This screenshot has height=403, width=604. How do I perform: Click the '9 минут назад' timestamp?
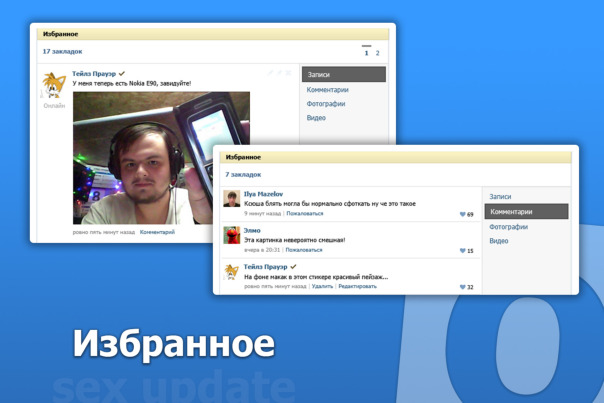262,213
